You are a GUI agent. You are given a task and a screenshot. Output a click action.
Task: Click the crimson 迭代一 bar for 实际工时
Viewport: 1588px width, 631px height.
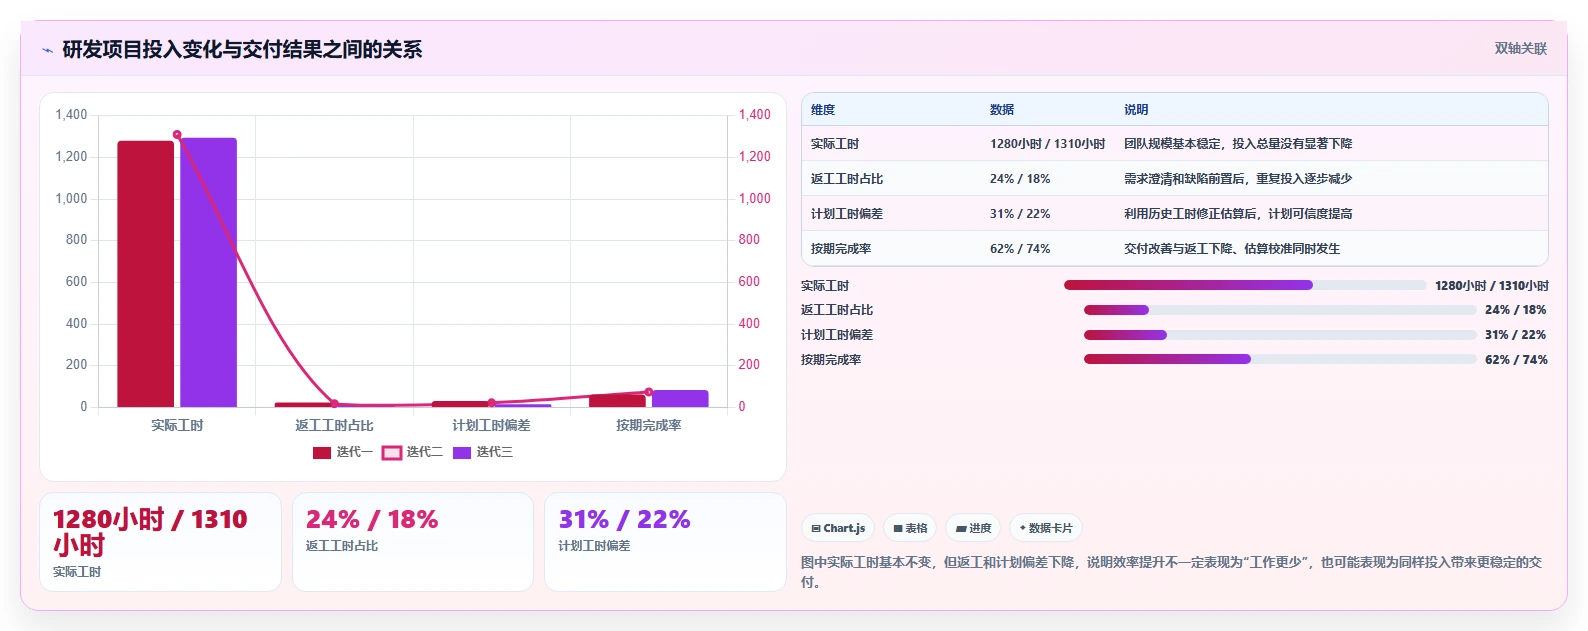pos(146,274)
